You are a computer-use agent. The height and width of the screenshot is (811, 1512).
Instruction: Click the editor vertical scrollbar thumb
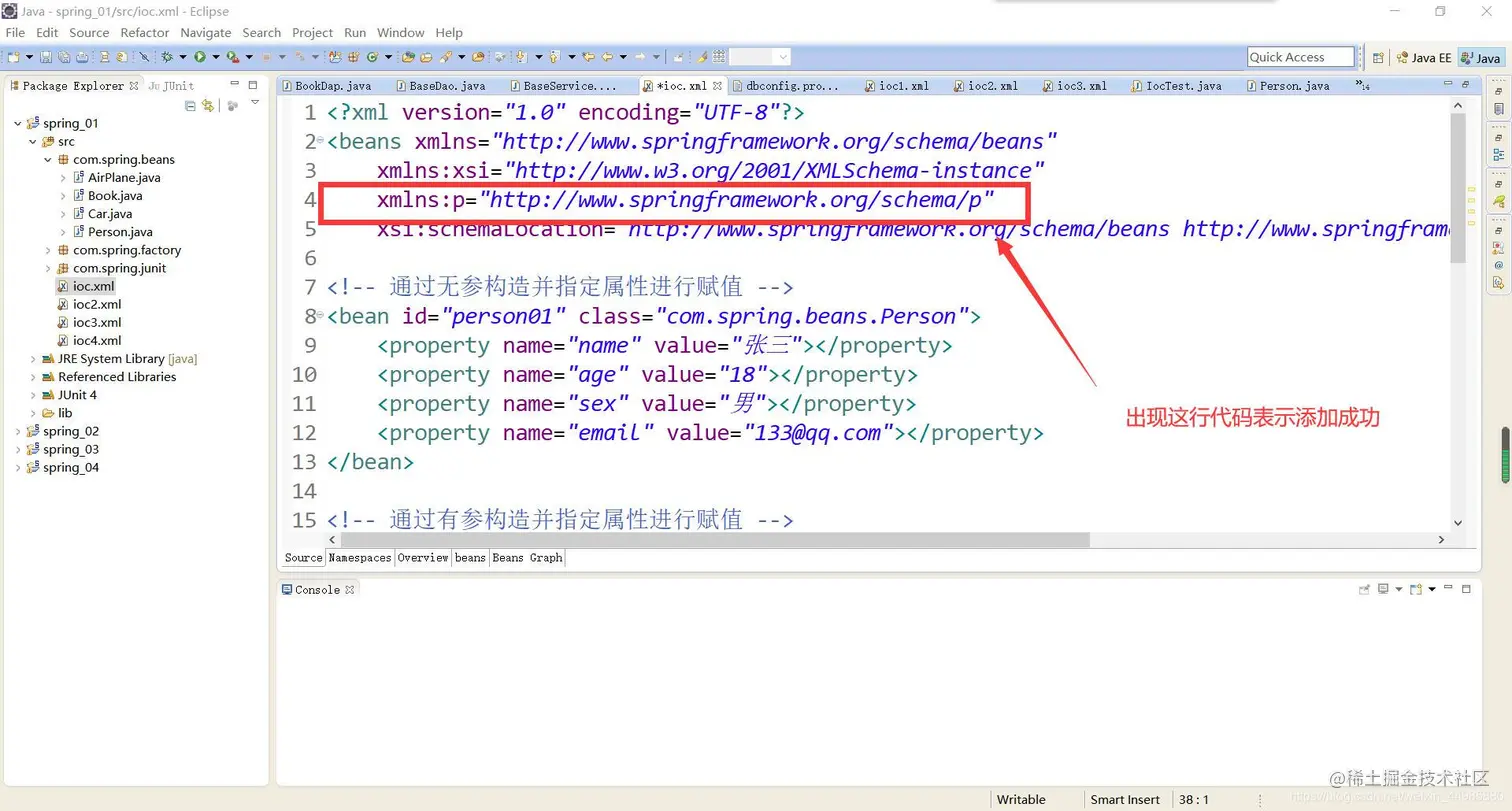point(1458,186)
